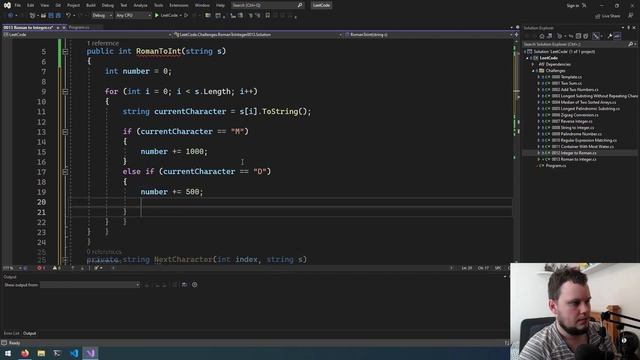640x360 pixels.
Task: Click the Start Without Debugging outline play icon
Action: coord(186,16)
